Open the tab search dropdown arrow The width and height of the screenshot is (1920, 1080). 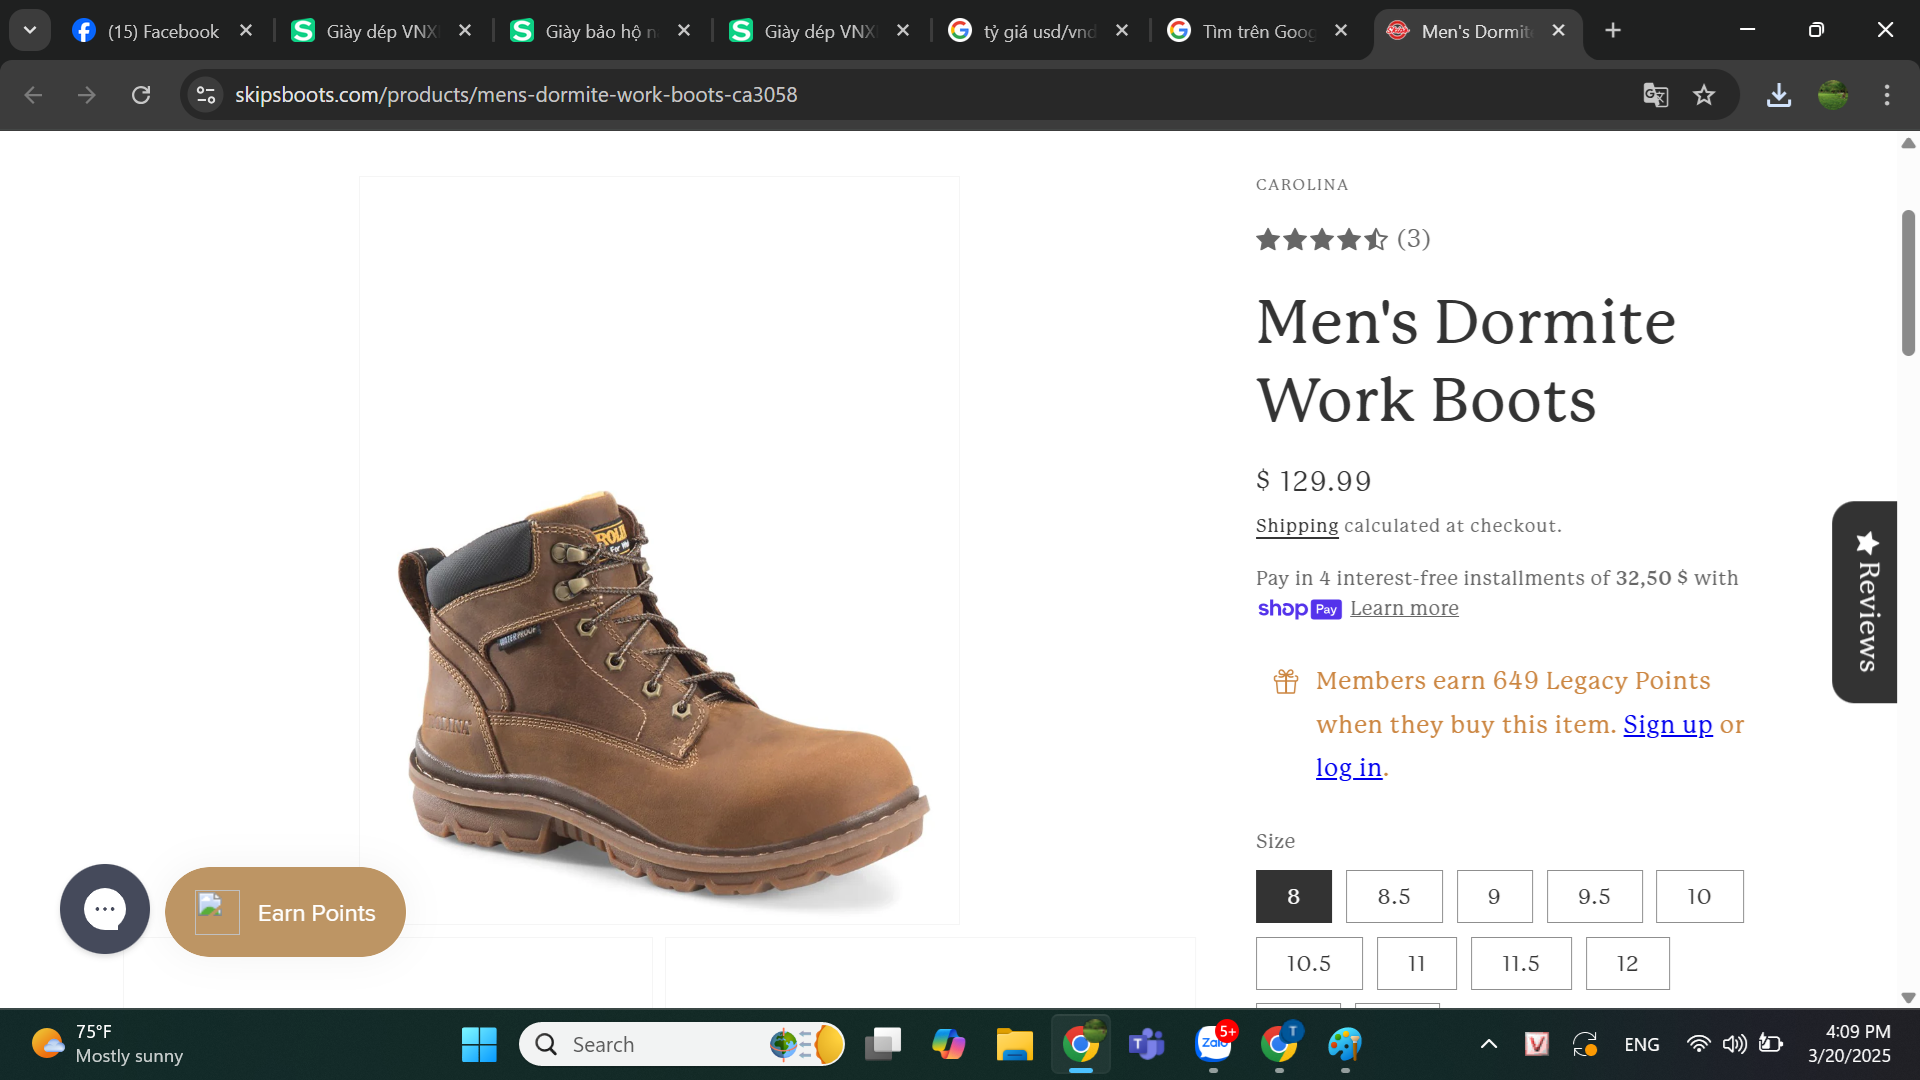point(30,30)
